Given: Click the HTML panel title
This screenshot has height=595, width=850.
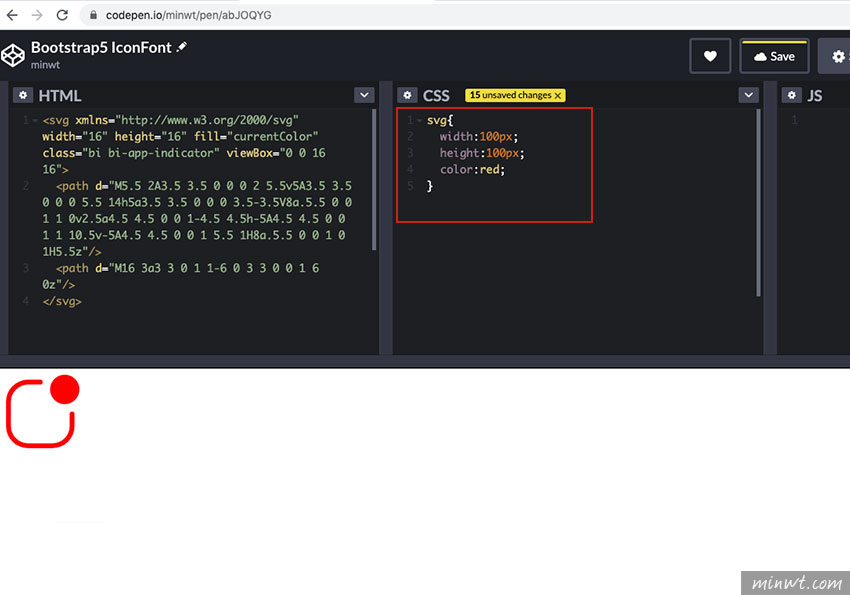Looking at the screenshot, I should [60, 96].
